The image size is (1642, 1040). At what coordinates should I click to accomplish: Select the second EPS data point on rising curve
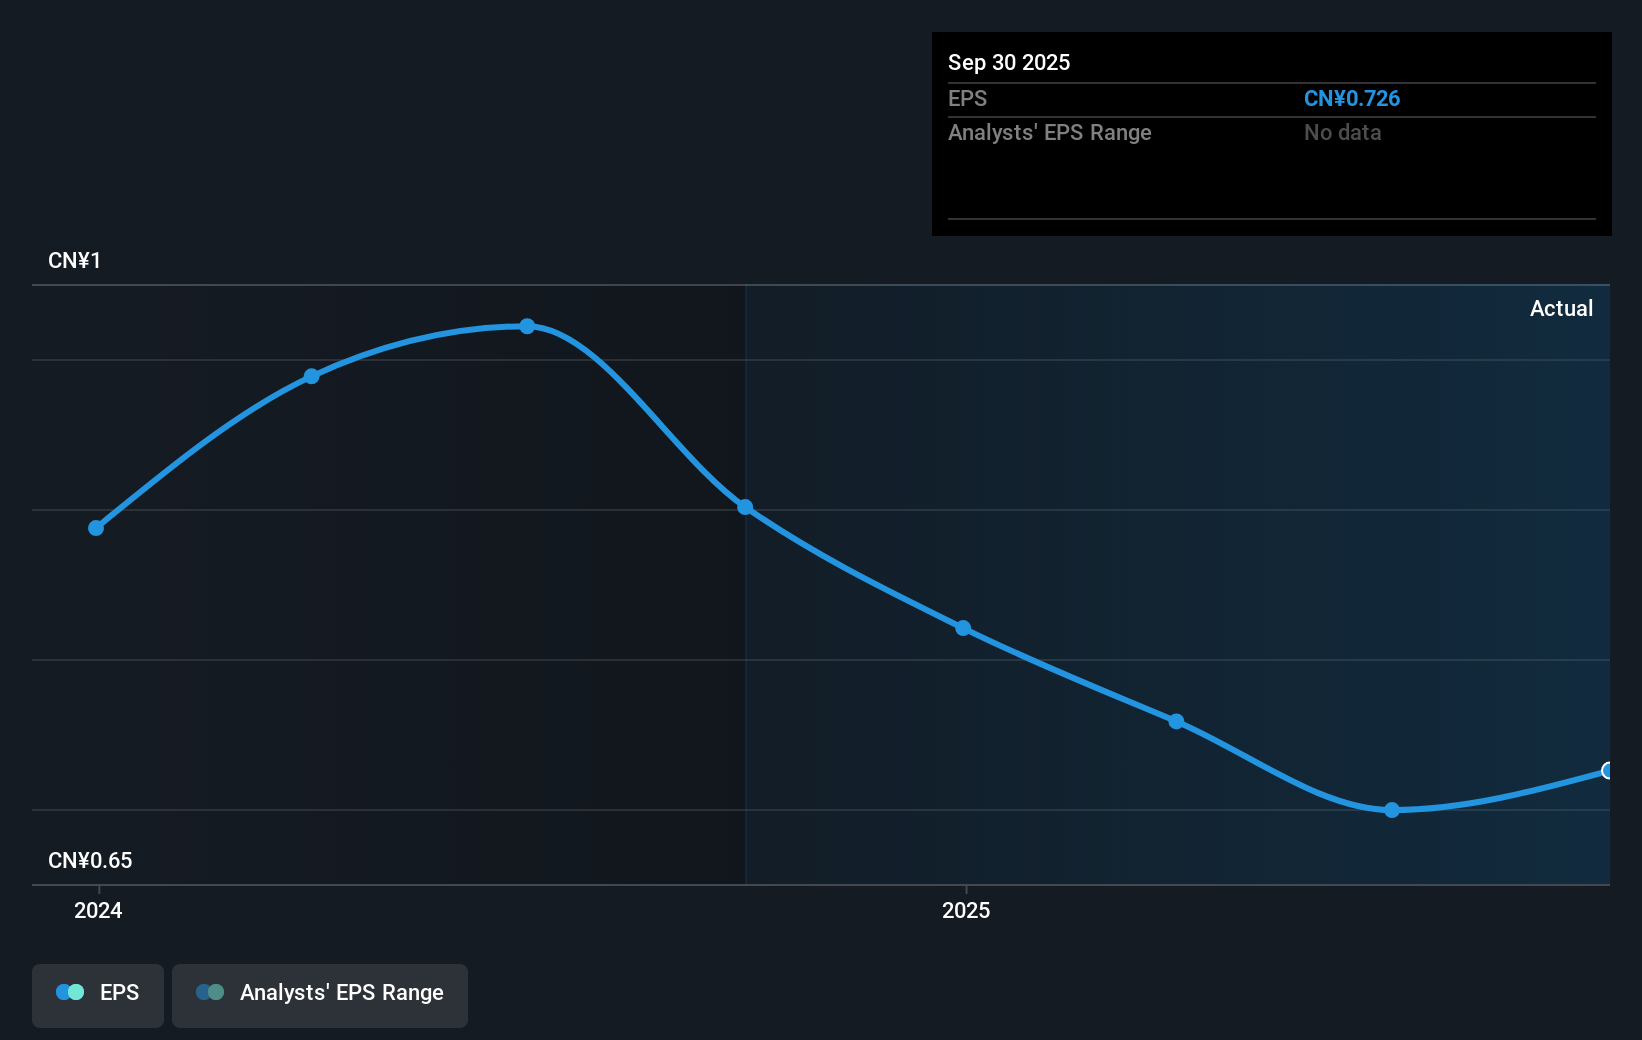312,376
